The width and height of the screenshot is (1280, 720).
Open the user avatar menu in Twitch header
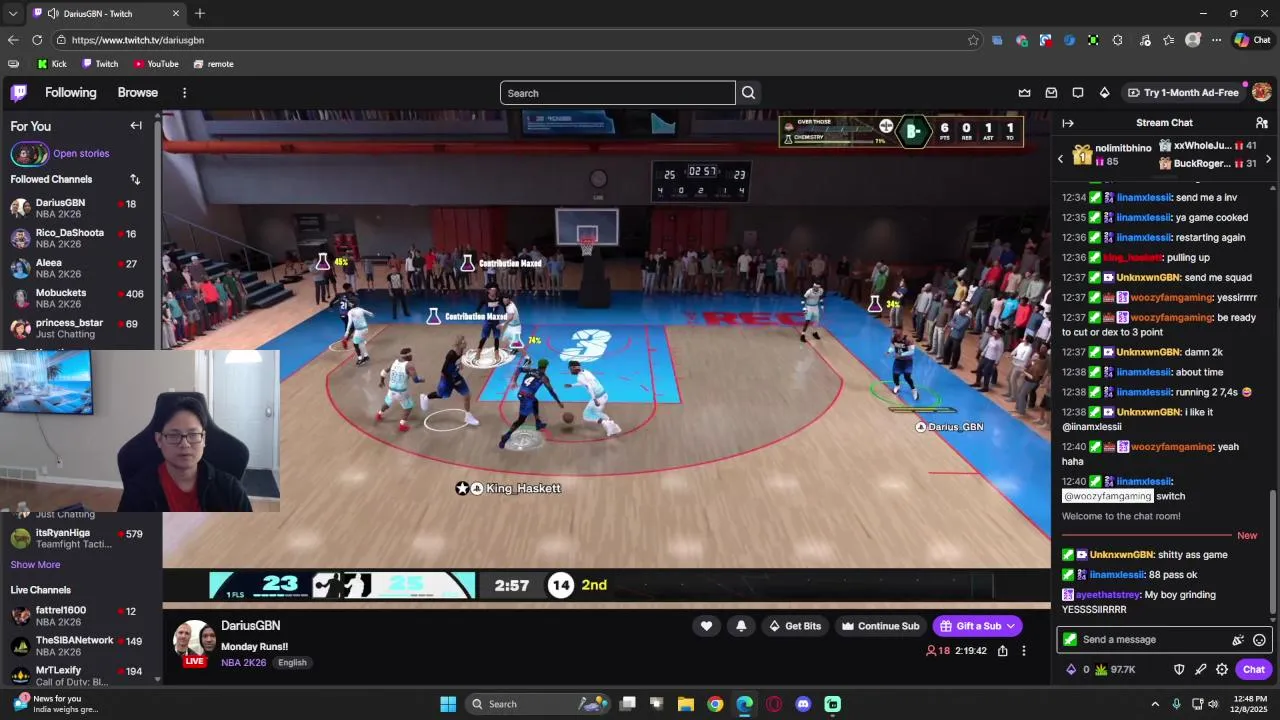click(1261, 92)
